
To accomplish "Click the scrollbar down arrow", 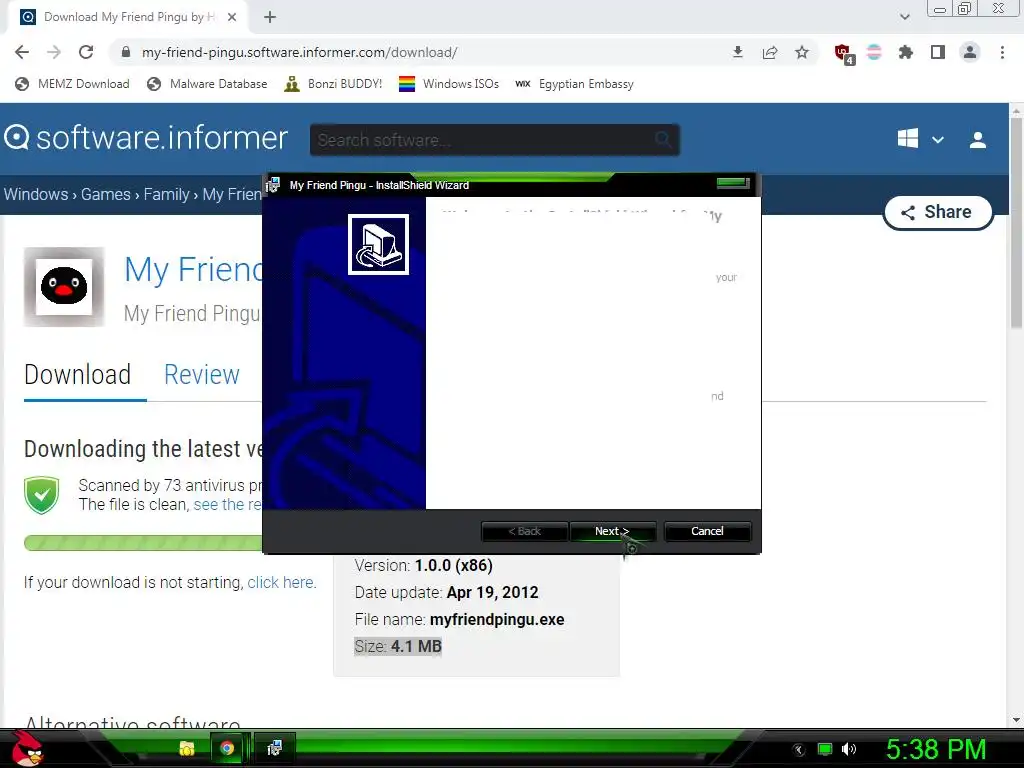I will [x=1016, y=720].
